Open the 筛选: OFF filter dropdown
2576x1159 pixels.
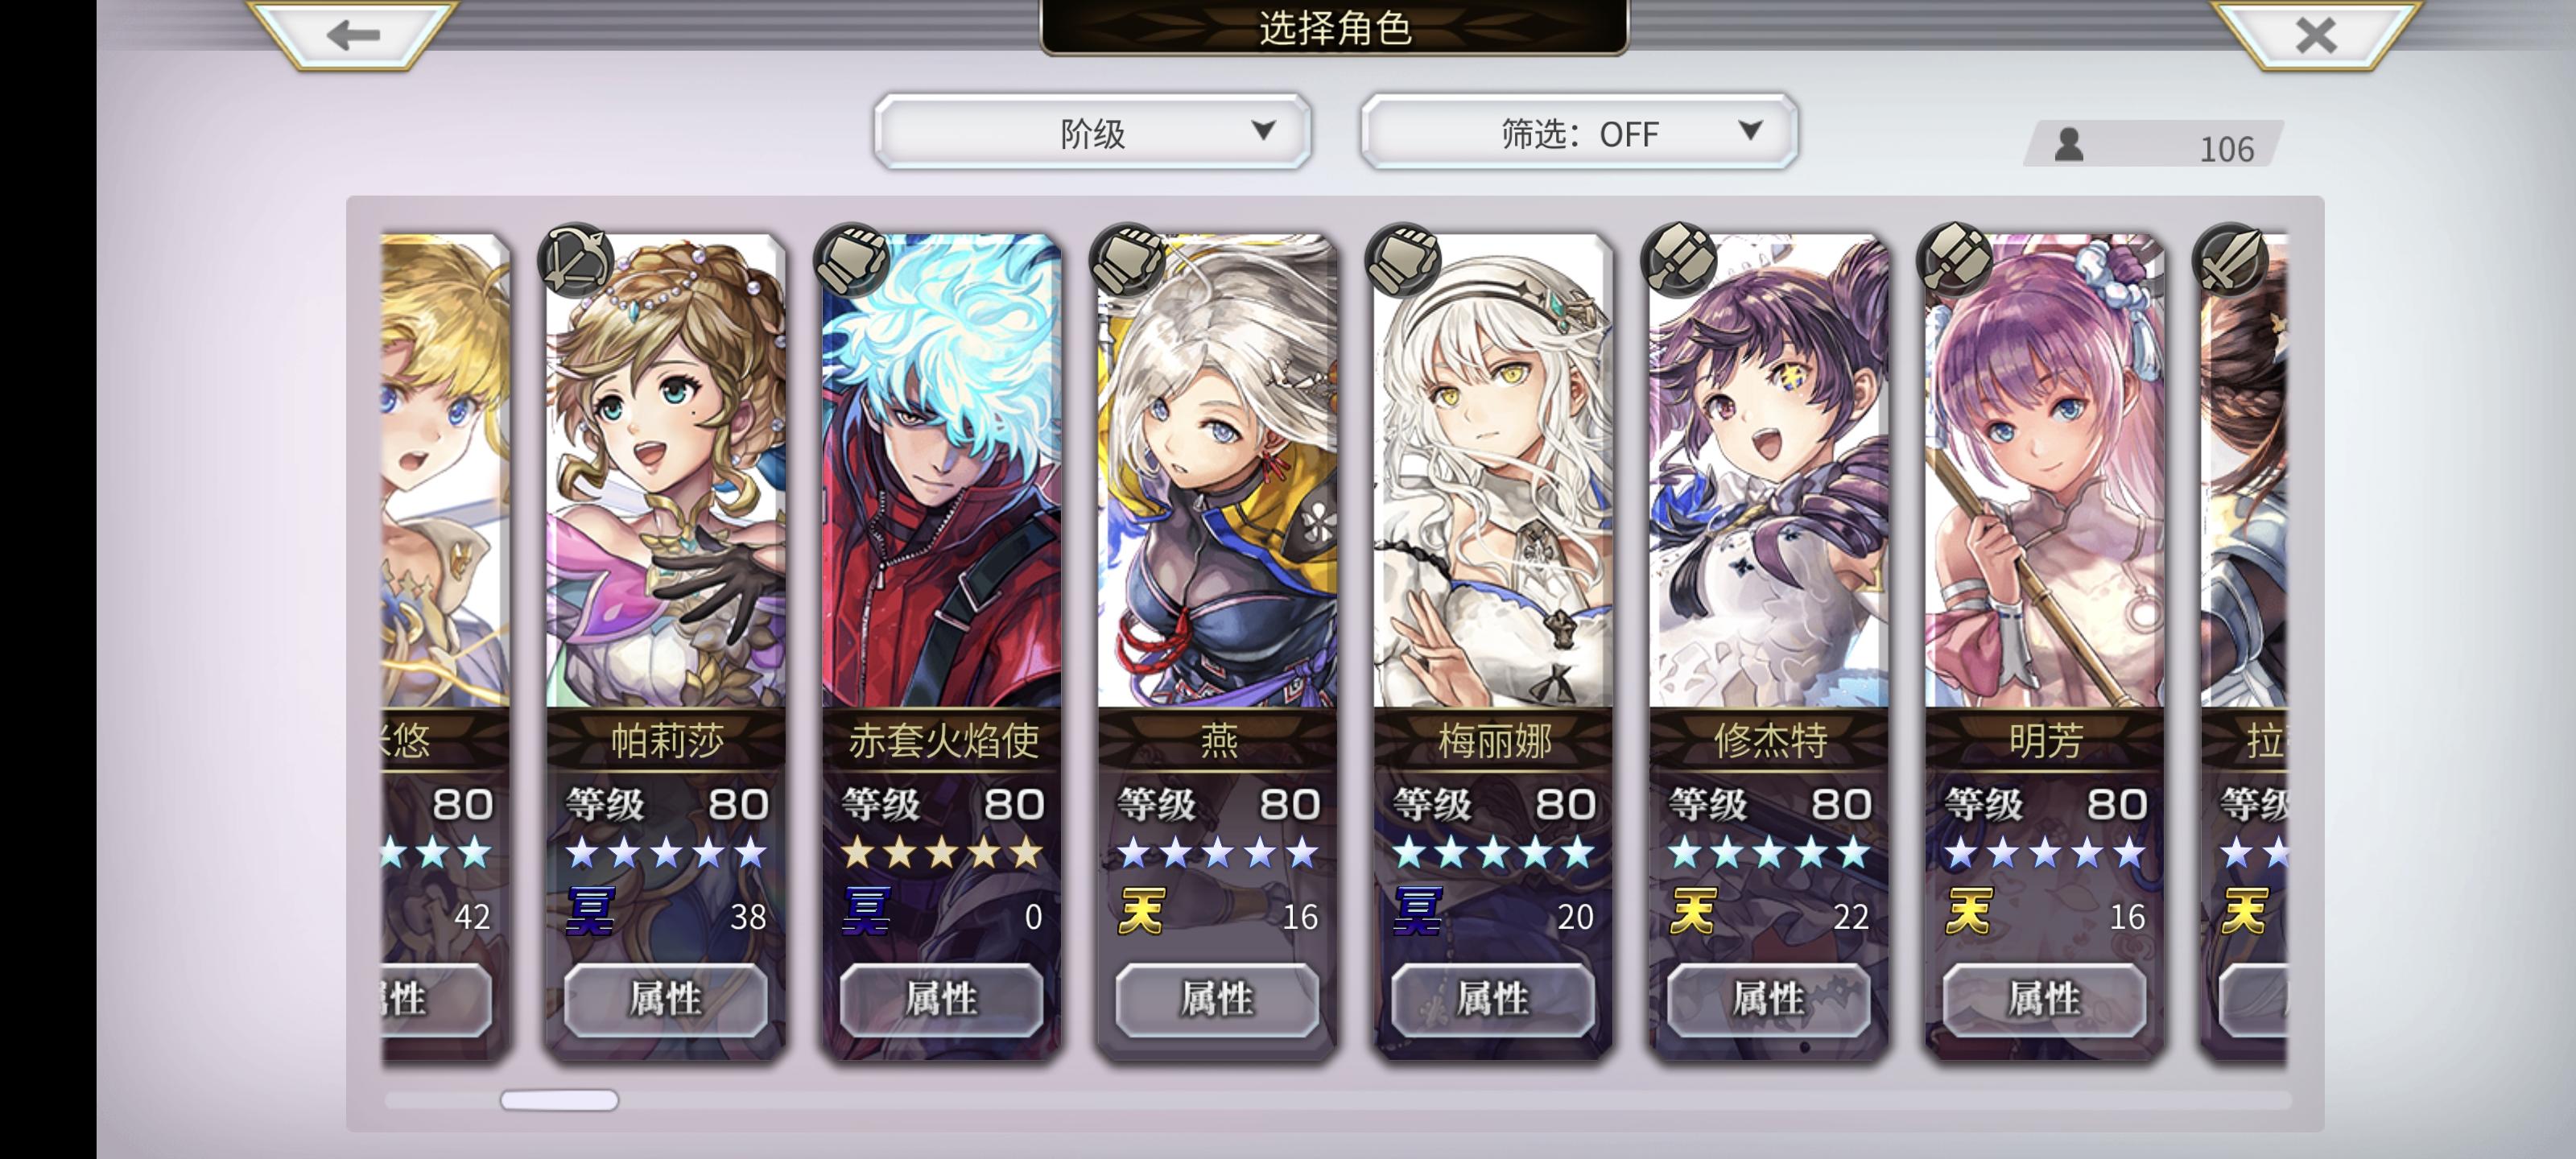point(1579,132)
